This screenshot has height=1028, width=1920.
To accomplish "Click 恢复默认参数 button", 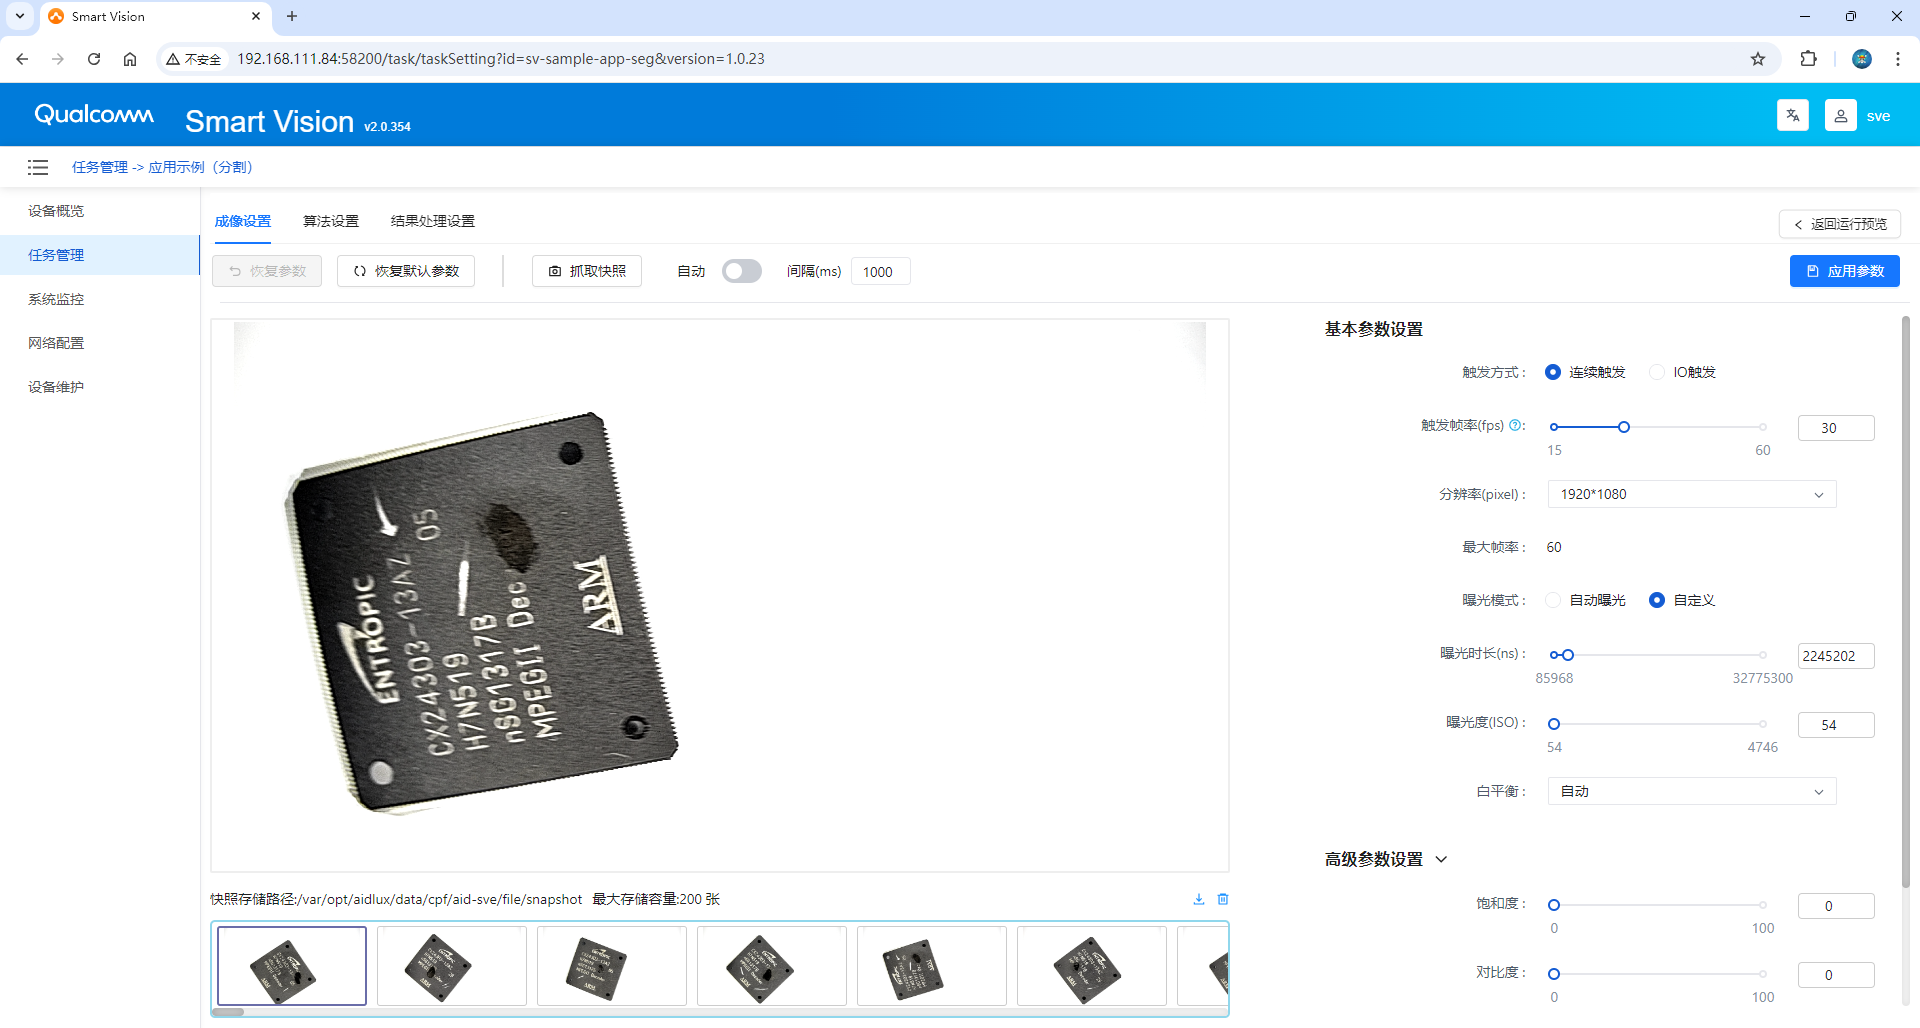I will coord(406,271).
